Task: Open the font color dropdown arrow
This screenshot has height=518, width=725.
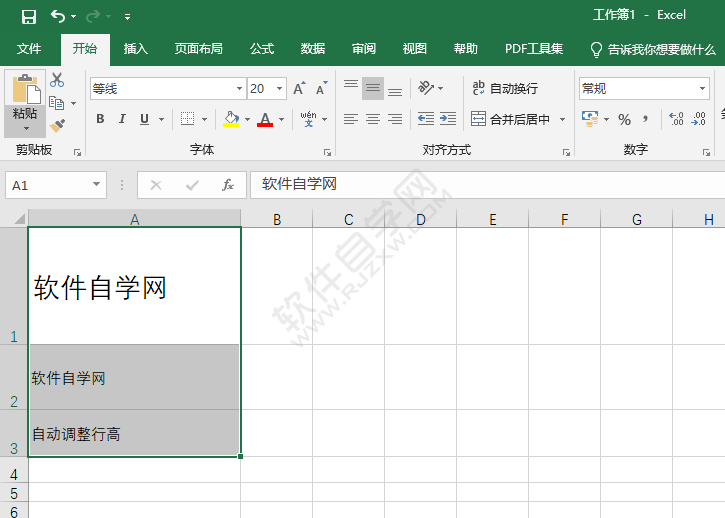Action: 282,119
